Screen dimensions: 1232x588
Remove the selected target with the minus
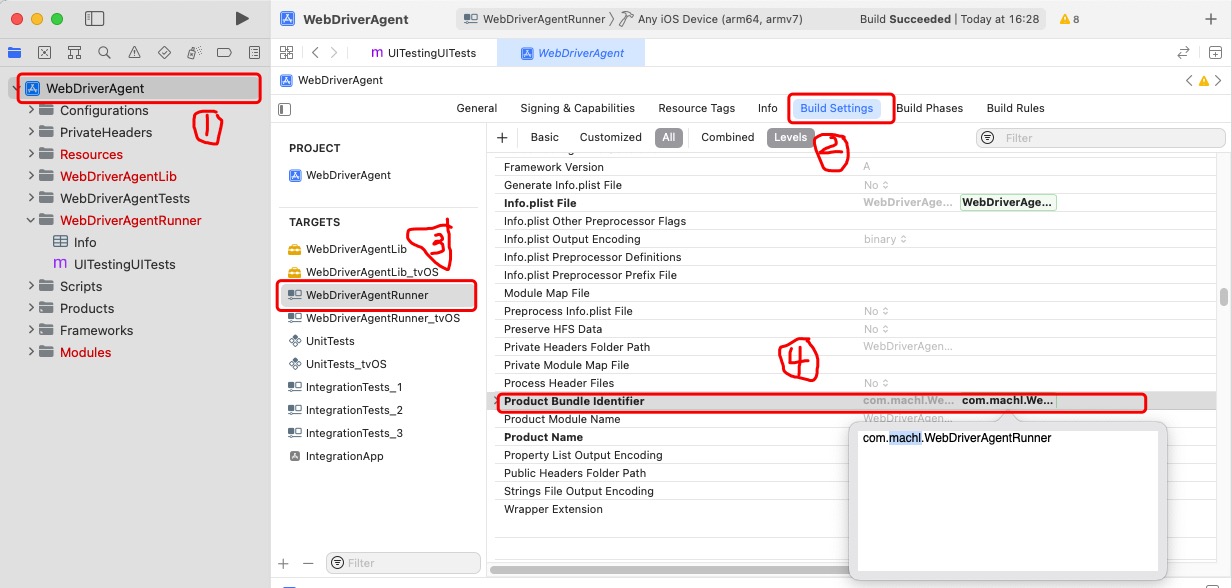[x=308, y=564]
